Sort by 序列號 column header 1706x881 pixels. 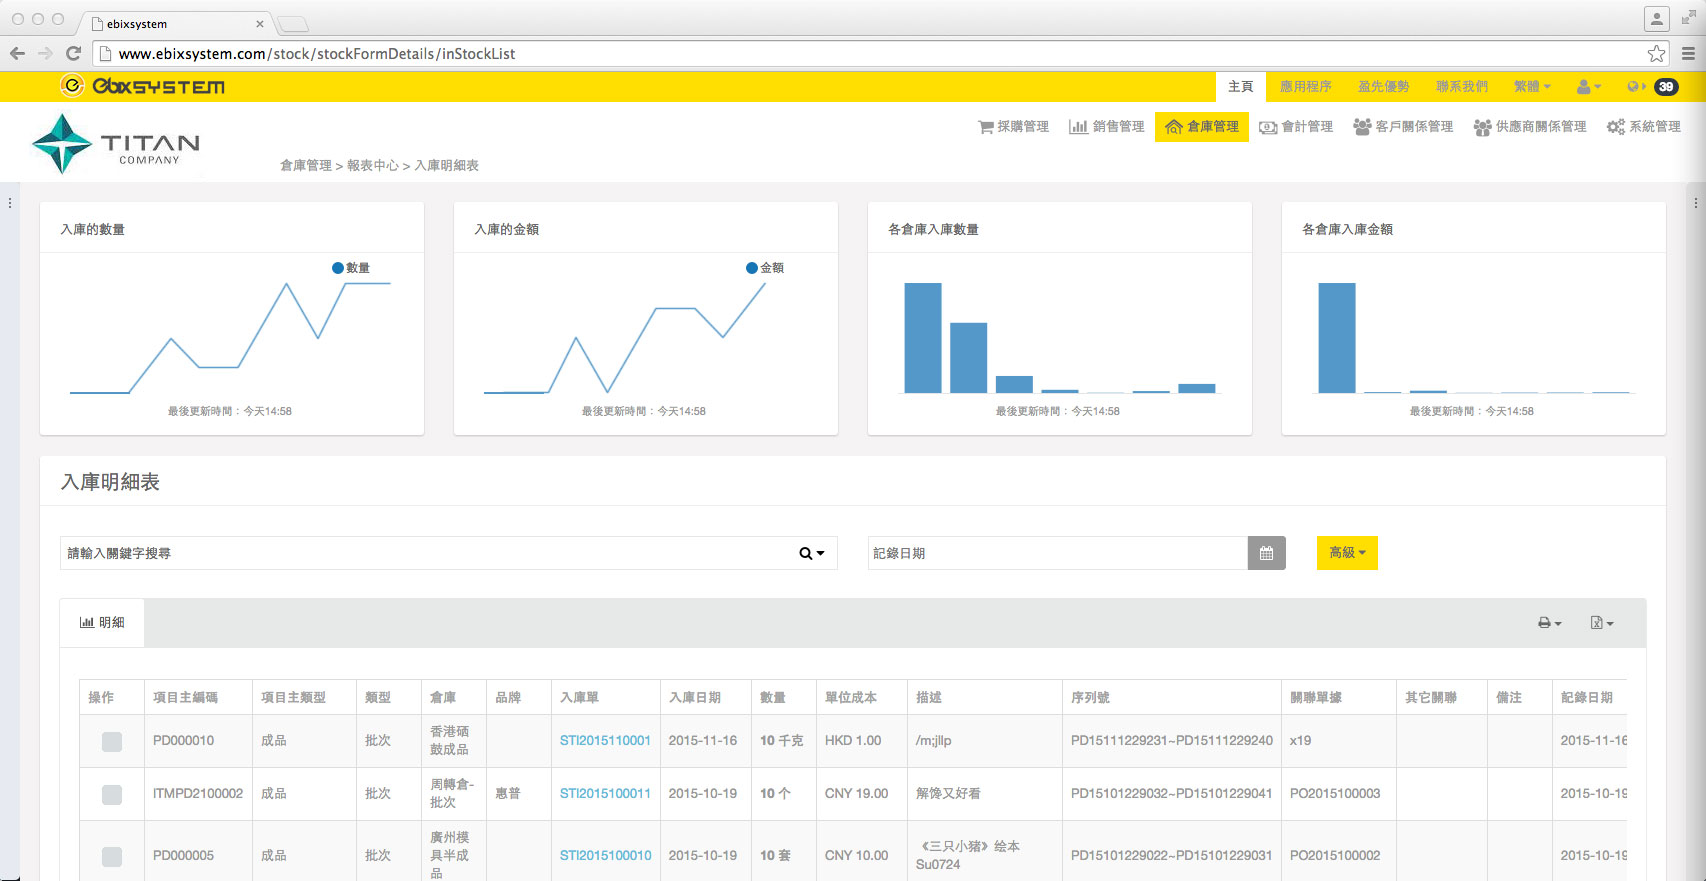click(x=1171, y=697)
